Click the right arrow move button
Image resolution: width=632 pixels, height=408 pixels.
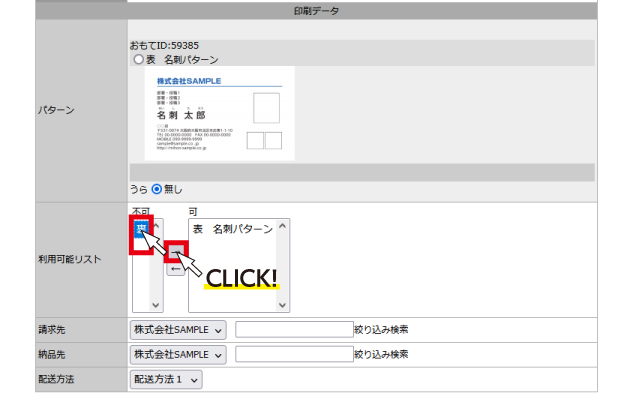[174, 251]
